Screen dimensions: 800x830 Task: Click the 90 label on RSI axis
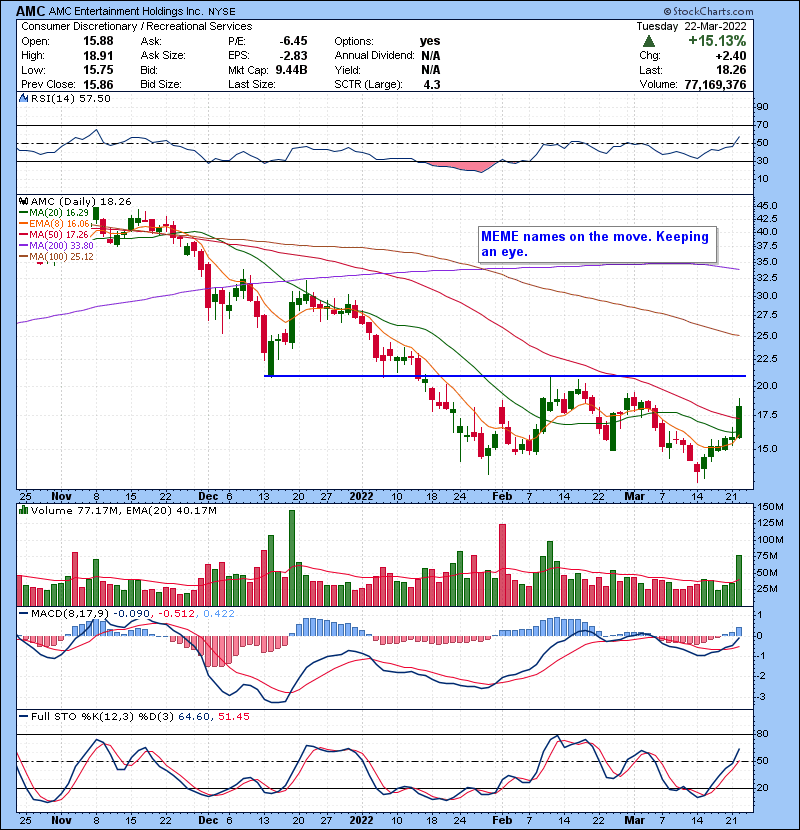point(763,107)
